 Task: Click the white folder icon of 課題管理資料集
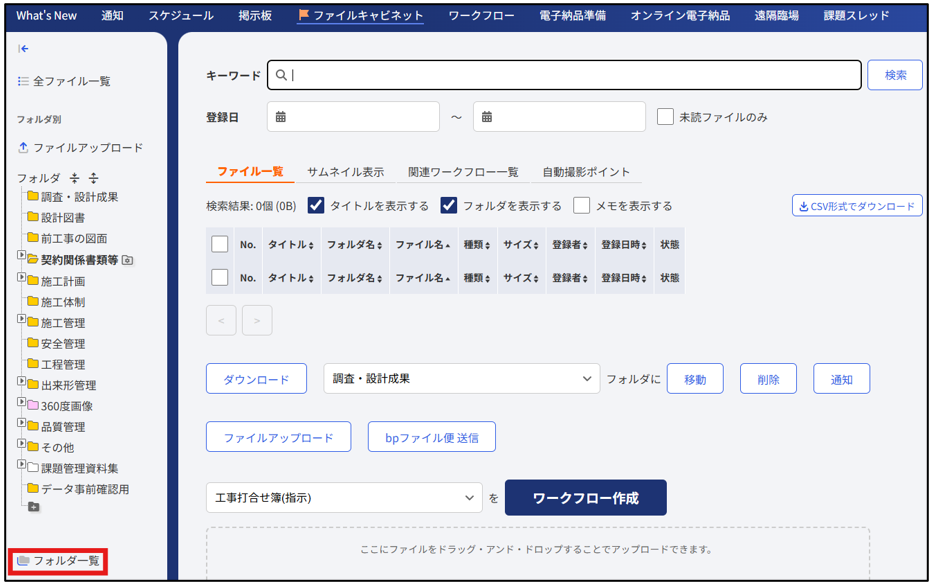[33, 468]
